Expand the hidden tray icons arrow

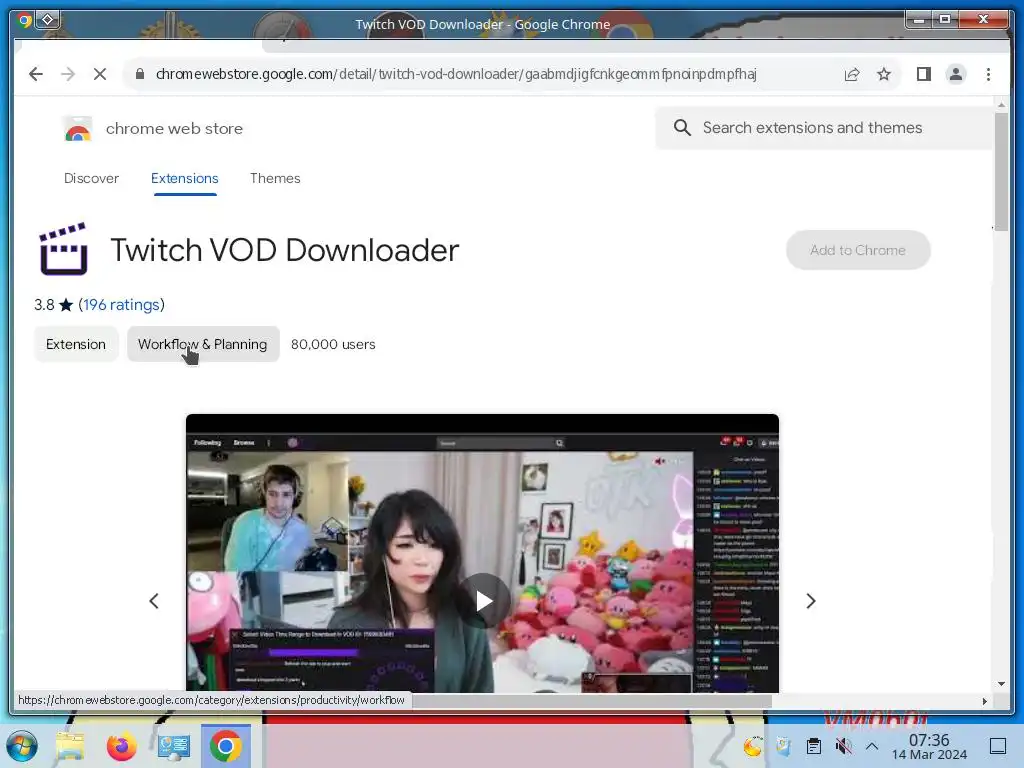coord(872,746)
